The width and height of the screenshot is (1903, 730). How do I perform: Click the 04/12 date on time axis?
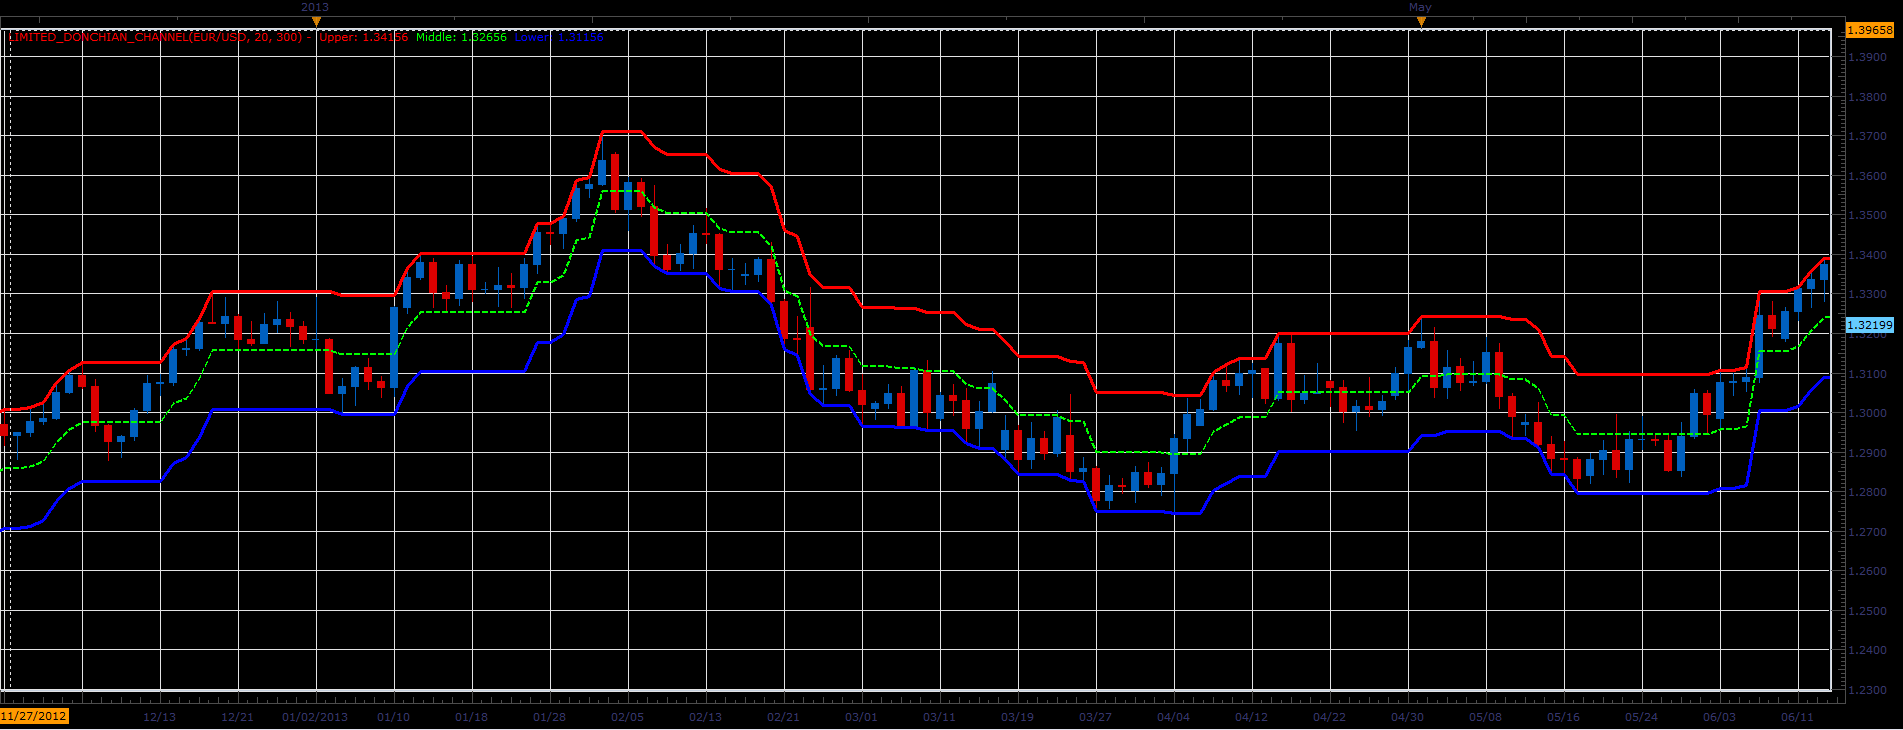click(1251, 717)
